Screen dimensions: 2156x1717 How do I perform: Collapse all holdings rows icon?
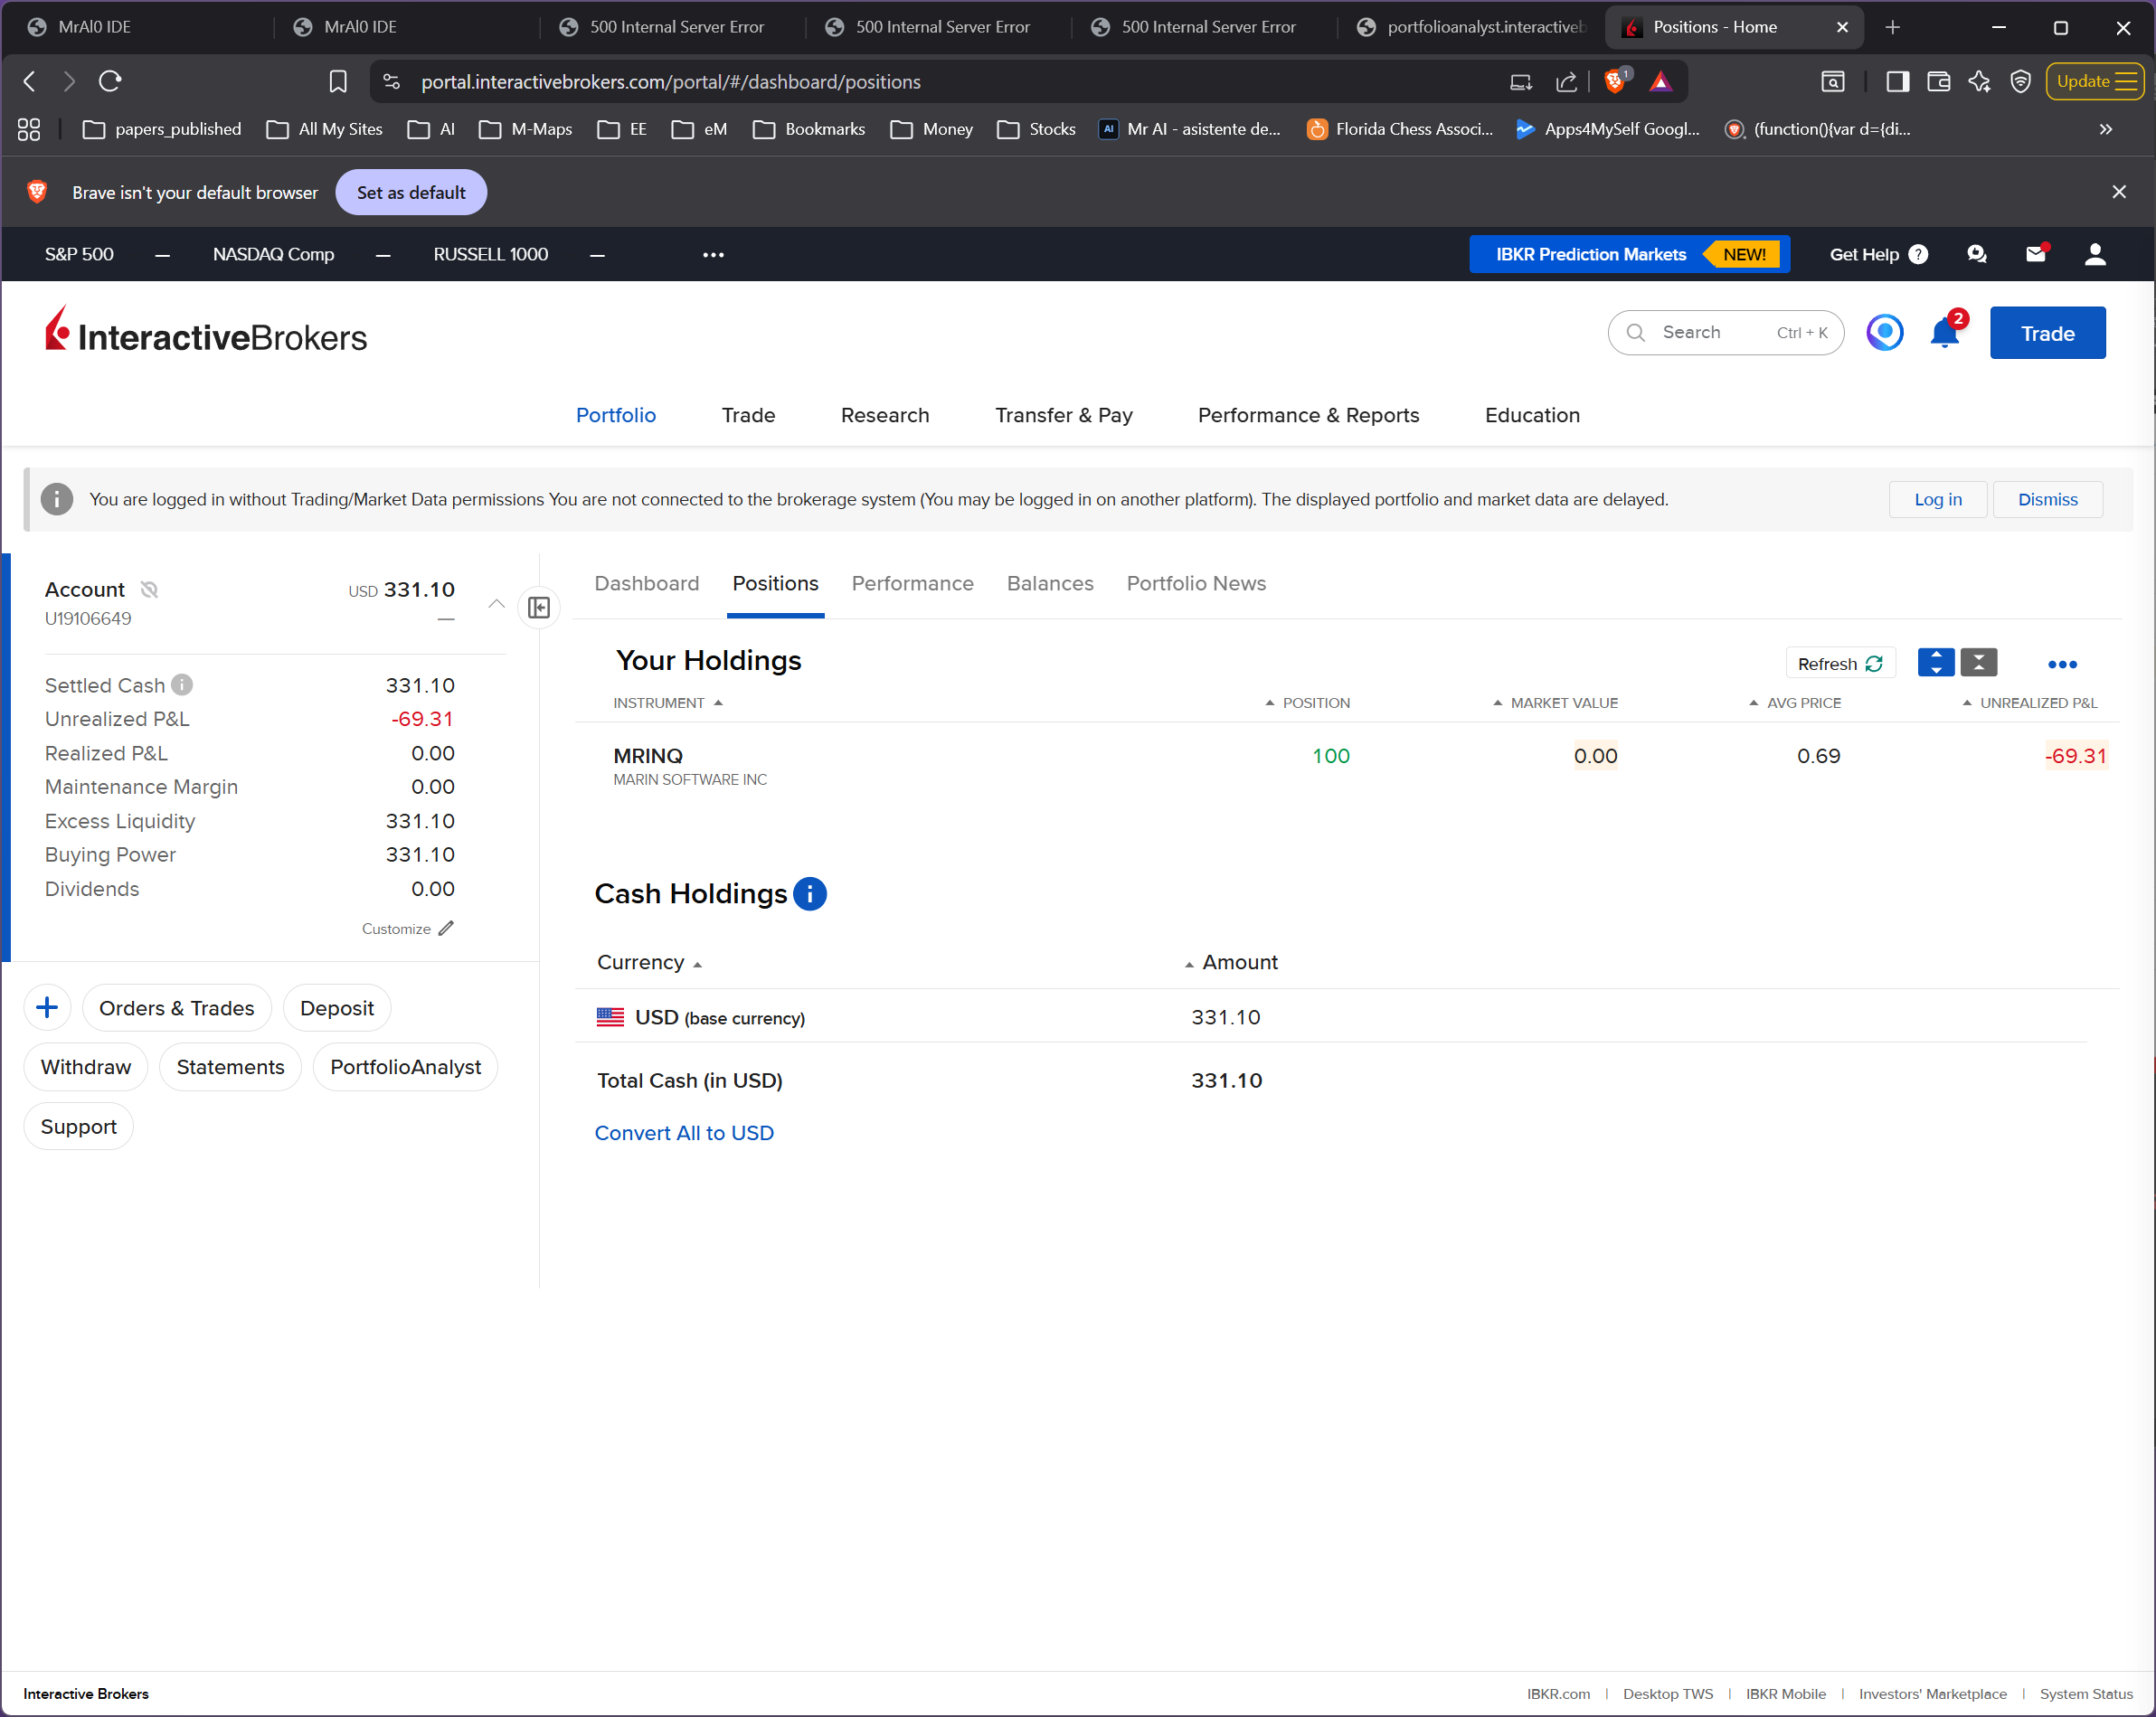click(x=1978, y=663)
